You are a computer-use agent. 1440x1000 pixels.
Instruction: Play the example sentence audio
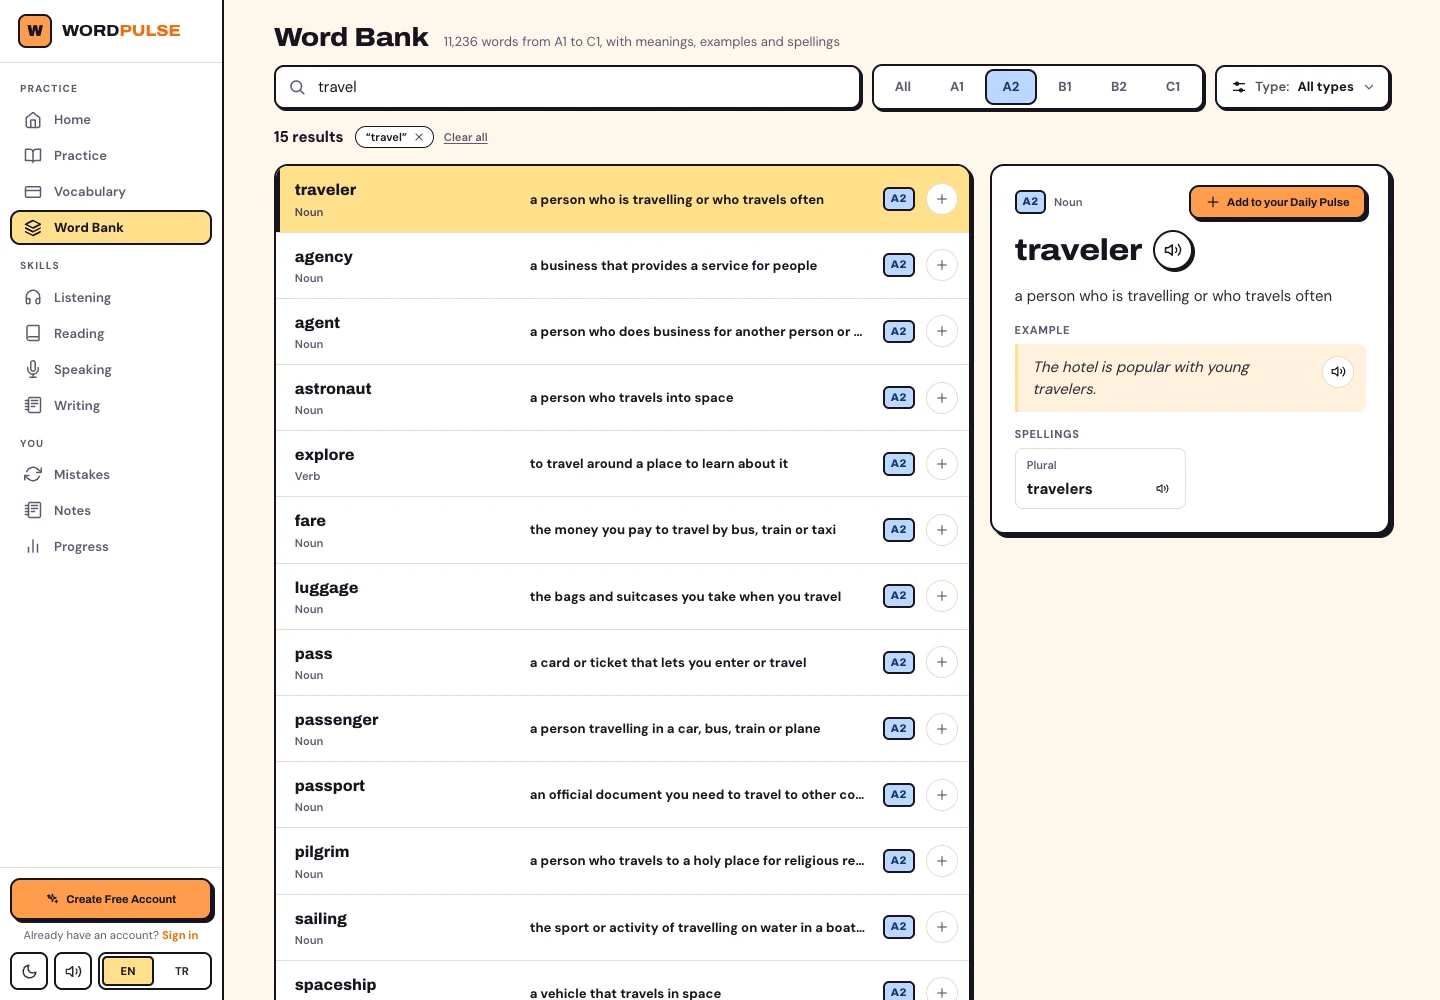point(1338,372)
